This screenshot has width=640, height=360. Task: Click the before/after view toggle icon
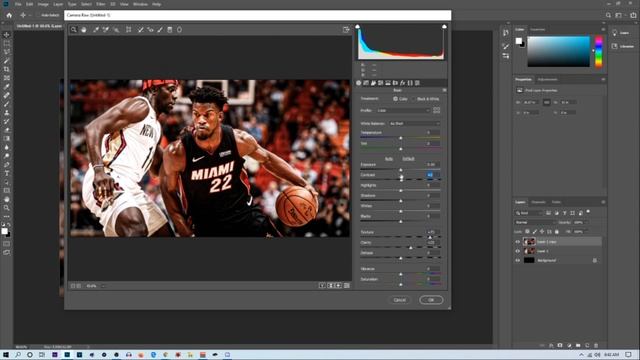[x=322, y=286]
